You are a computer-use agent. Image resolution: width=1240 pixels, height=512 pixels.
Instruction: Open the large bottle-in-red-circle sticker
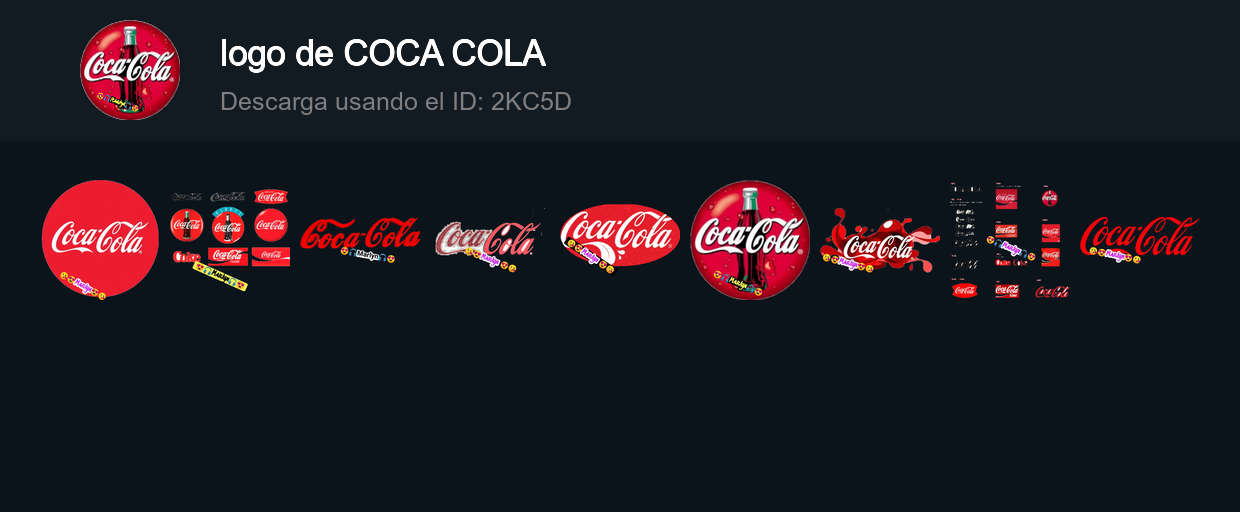point(750,240)
